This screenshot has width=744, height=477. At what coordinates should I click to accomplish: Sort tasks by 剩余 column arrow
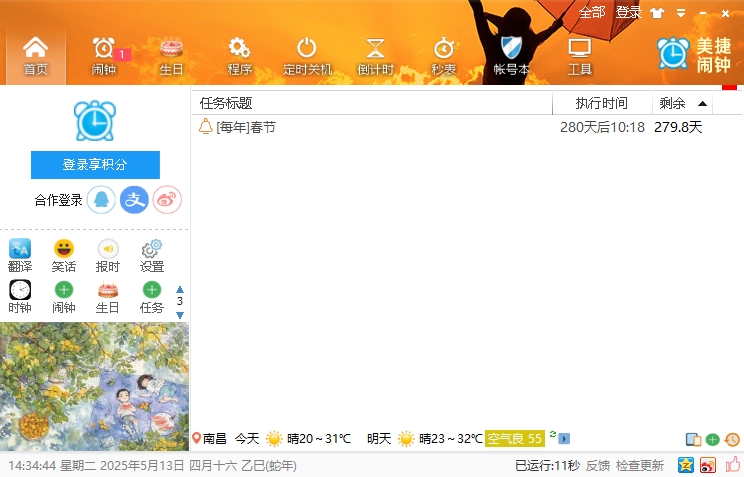703,103
